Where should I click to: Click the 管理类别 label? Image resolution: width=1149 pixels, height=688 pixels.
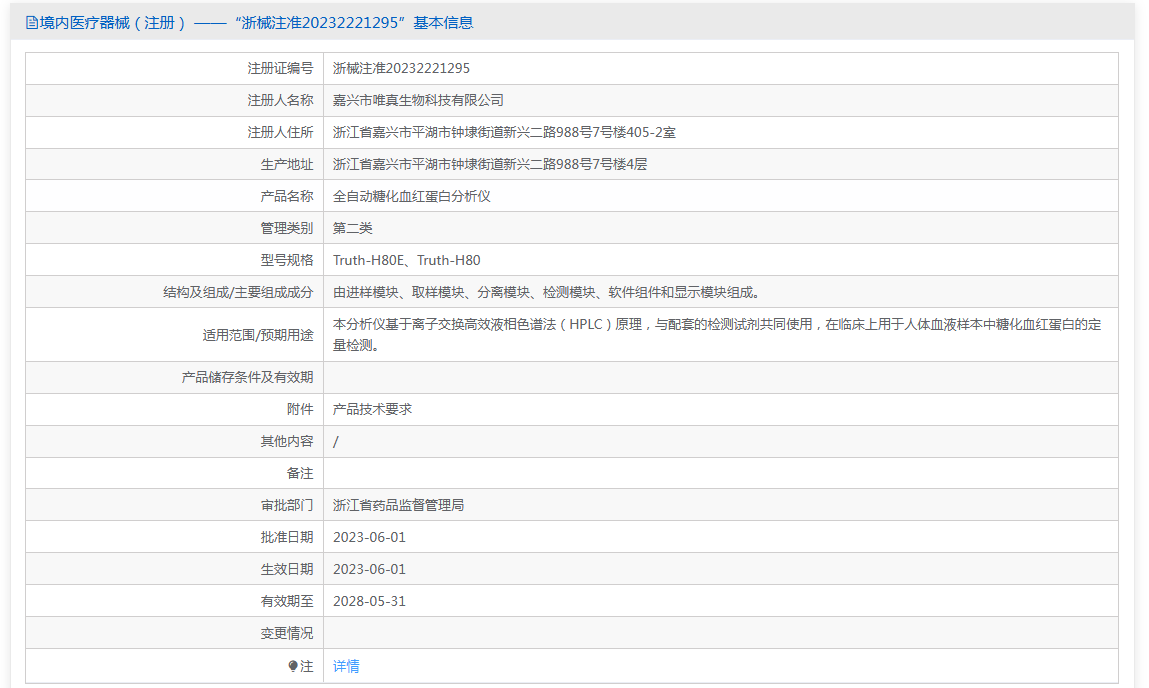(x=287, y=229)
